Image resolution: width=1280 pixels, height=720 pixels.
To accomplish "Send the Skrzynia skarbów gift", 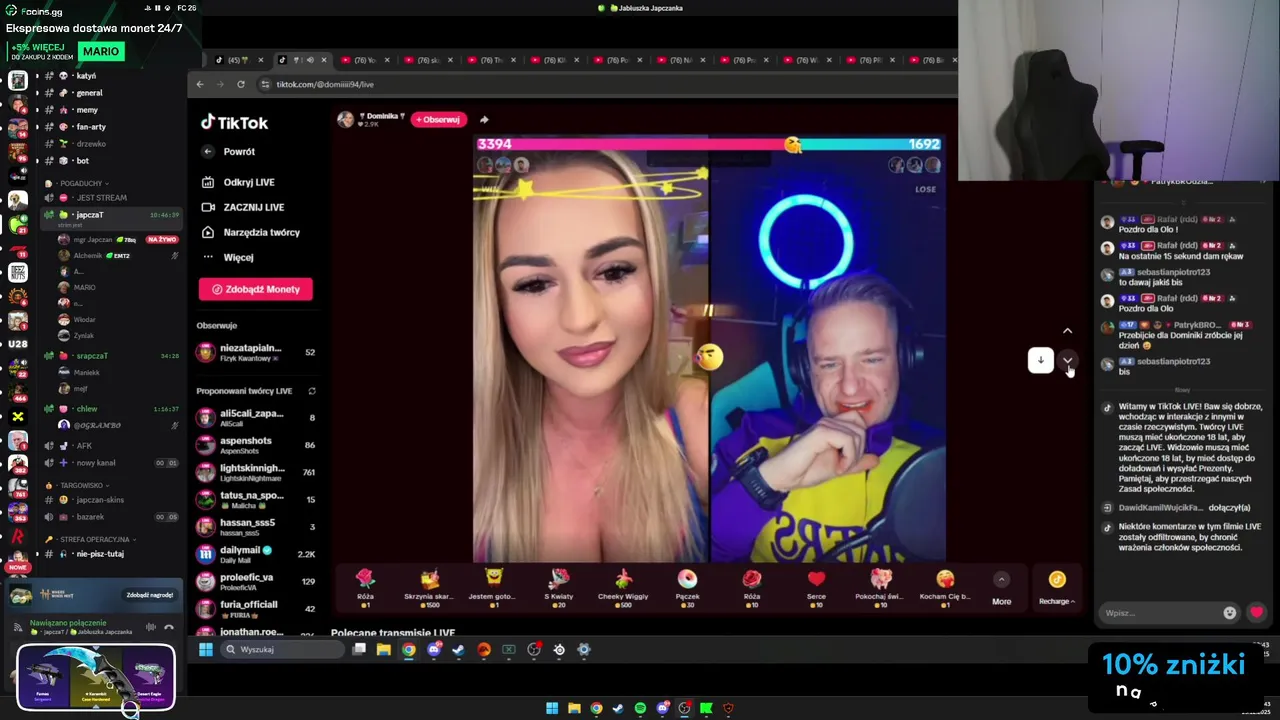I will click(429, 588).
